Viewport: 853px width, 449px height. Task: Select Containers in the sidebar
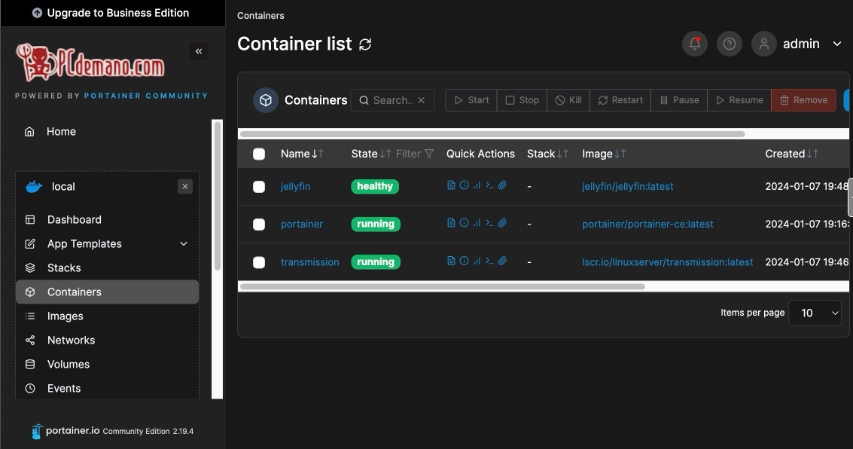point(108,292)
